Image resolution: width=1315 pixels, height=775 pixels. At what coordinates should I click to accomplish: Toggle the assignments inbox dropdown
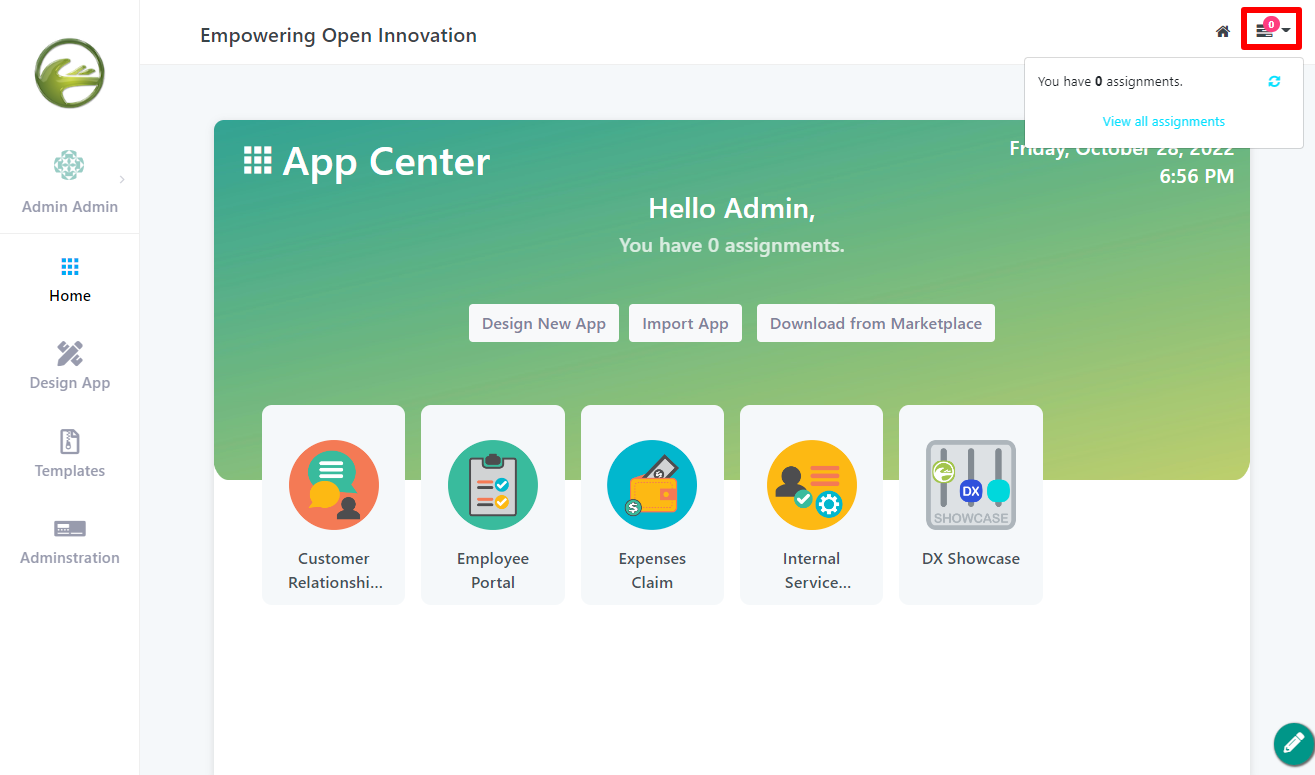pos(1272,28)
